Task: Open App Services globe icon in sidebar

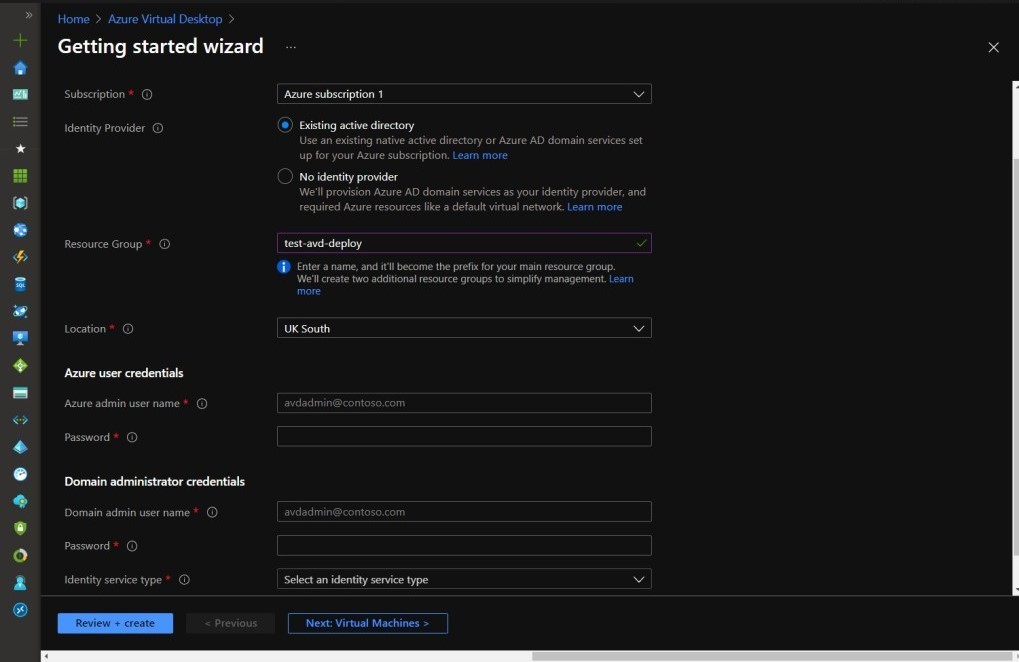Action: click(x=20, y=230)
